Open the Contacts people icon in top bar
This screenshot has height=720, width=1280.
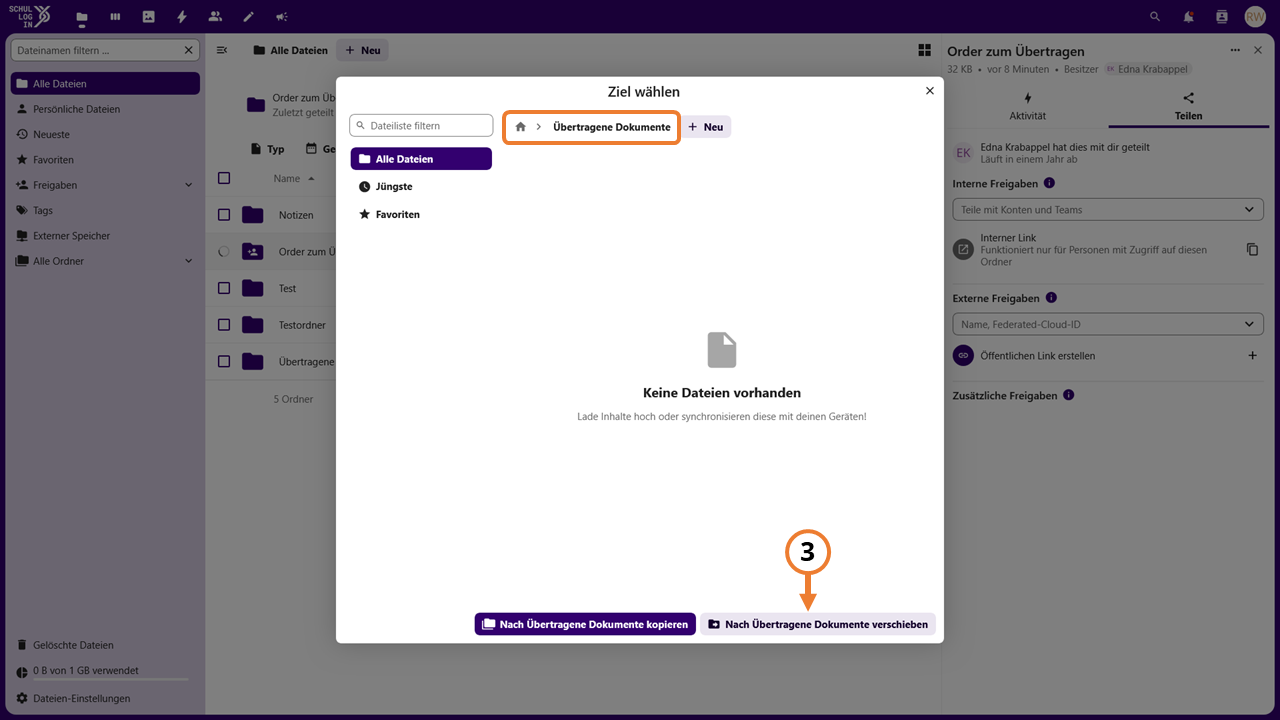215,17
